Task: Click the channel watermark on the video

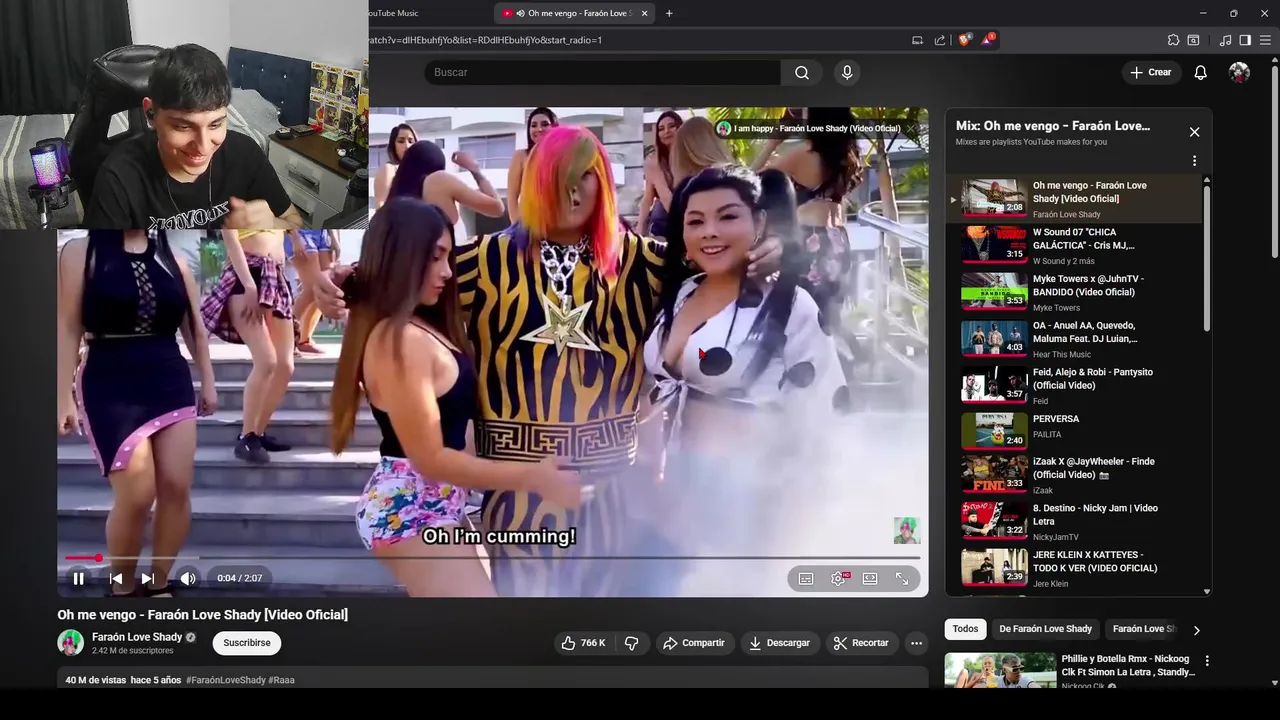Action: pos(906,530)
